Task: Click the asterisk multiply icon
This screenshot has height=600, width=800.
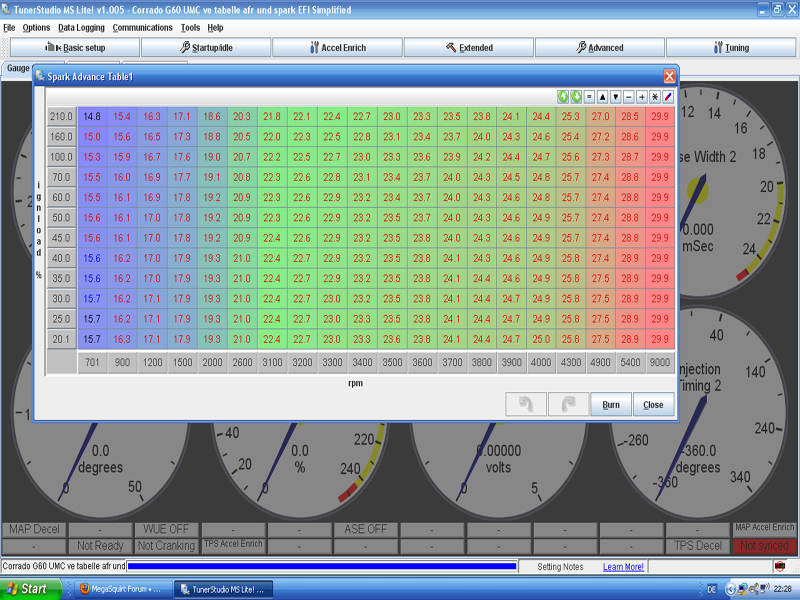Action: point(655,97)
